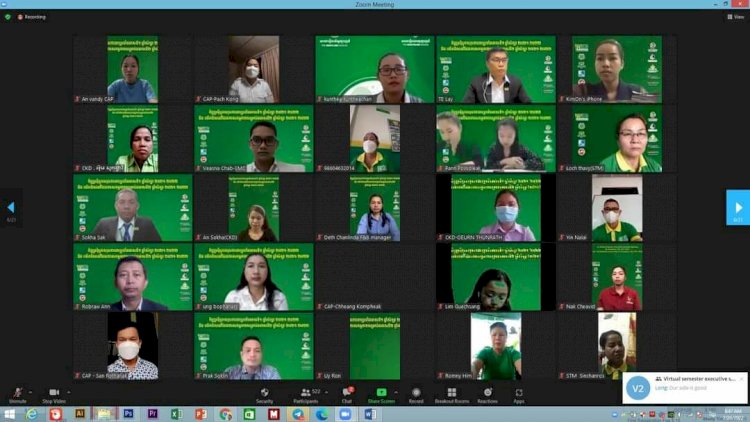Open File Explorer from taskbar
Image resolution: width=750 pixels, height=422 pixels.
point(104,414)
